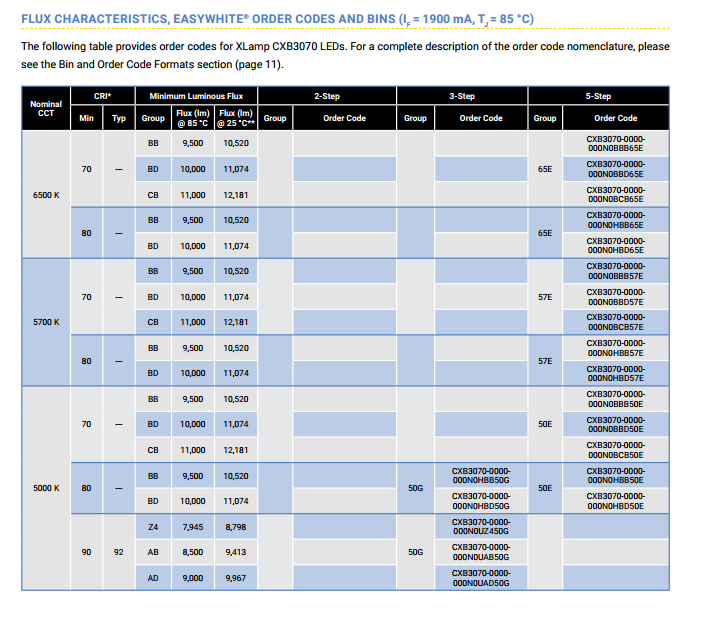707x619 pixels.
Task: Select the "AB" flux group cell
Action: [153, 552]
